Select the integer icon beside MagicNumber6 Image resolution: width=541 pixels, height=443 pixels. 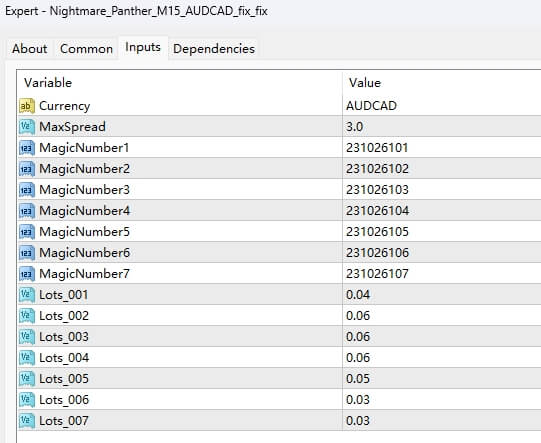pyautogui.click(x=27, y=253)
